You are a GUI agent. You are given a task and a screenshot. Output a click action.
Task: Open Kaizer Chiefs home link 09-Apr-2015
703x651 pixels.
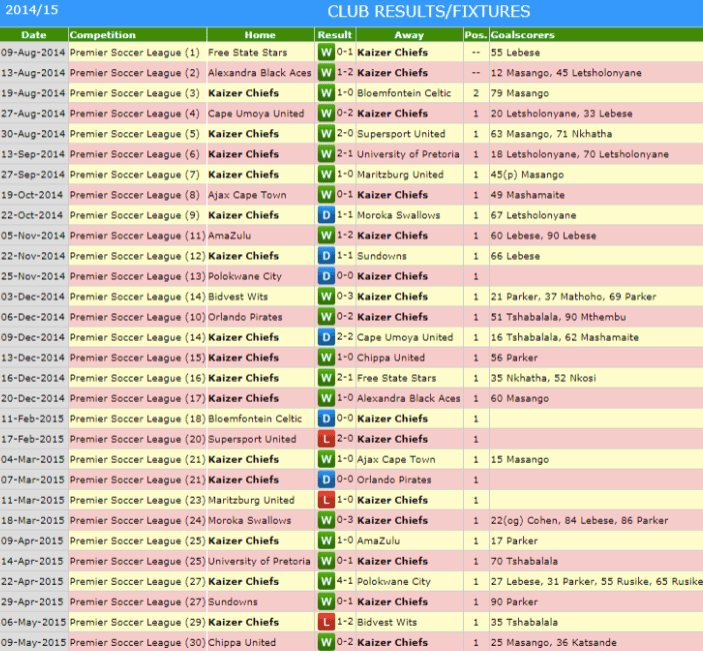pos(243,541)
